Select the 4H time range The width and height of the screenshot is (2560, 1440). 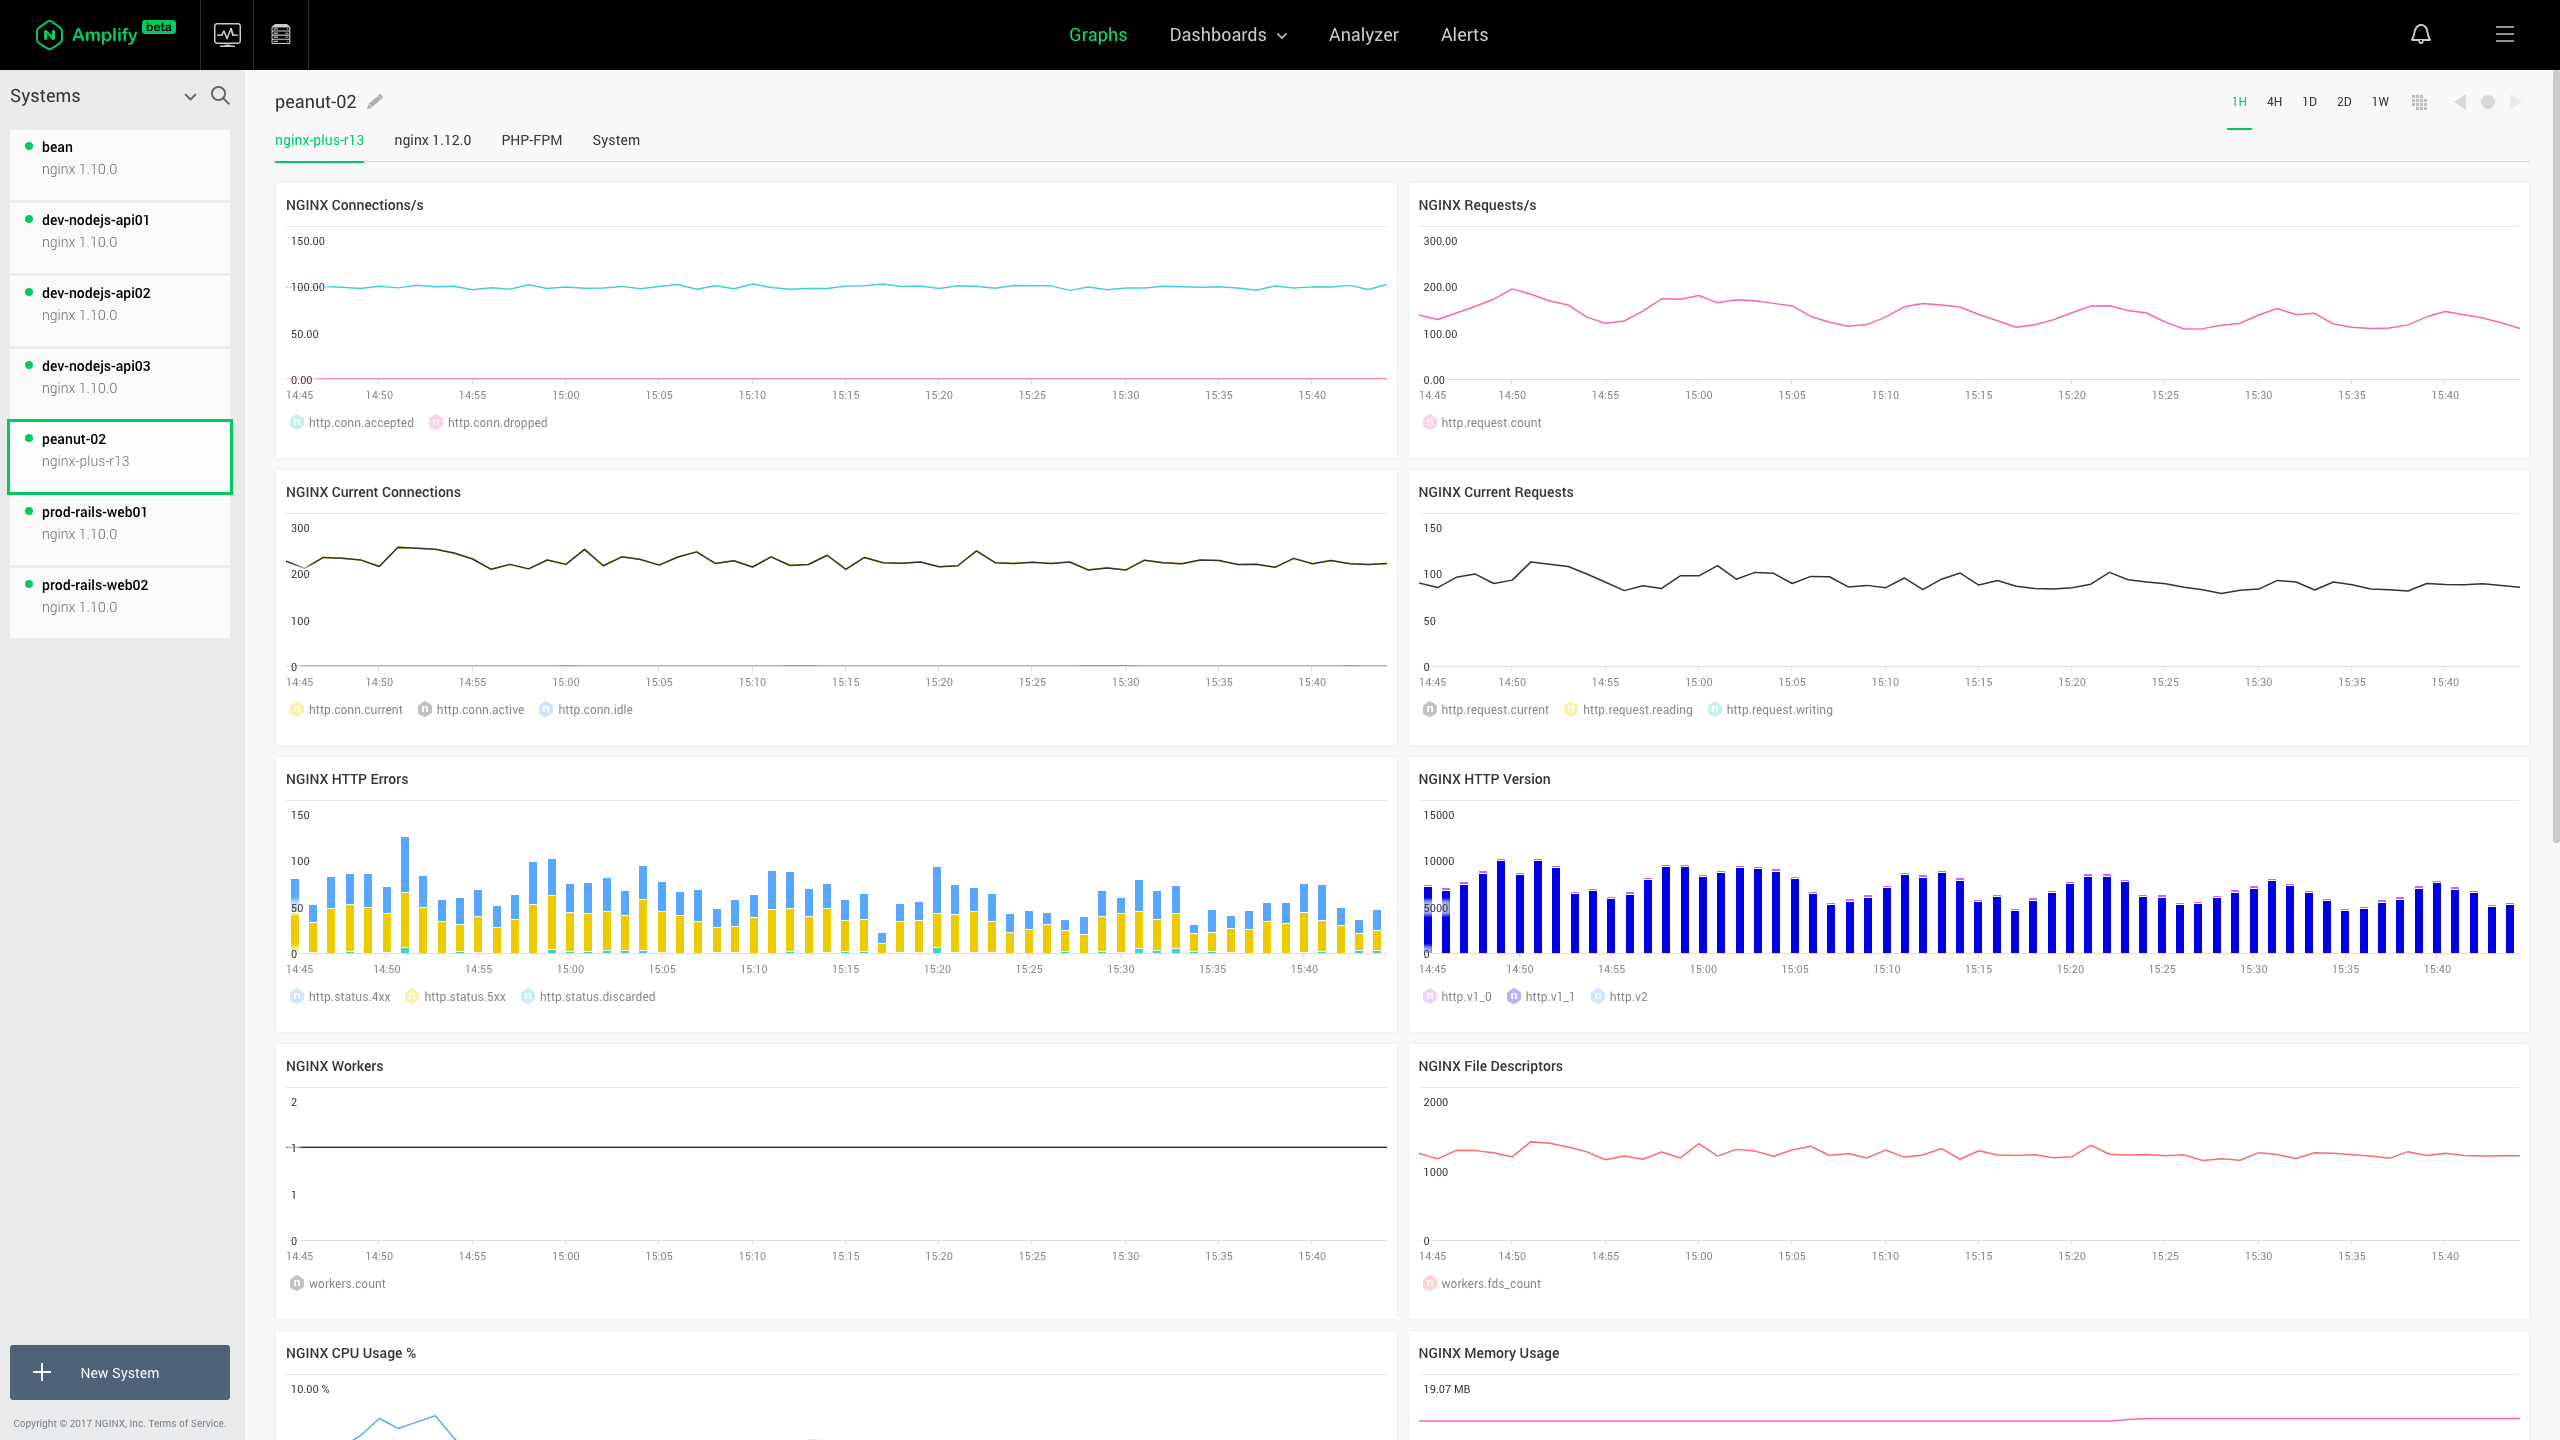(2274, 102)
